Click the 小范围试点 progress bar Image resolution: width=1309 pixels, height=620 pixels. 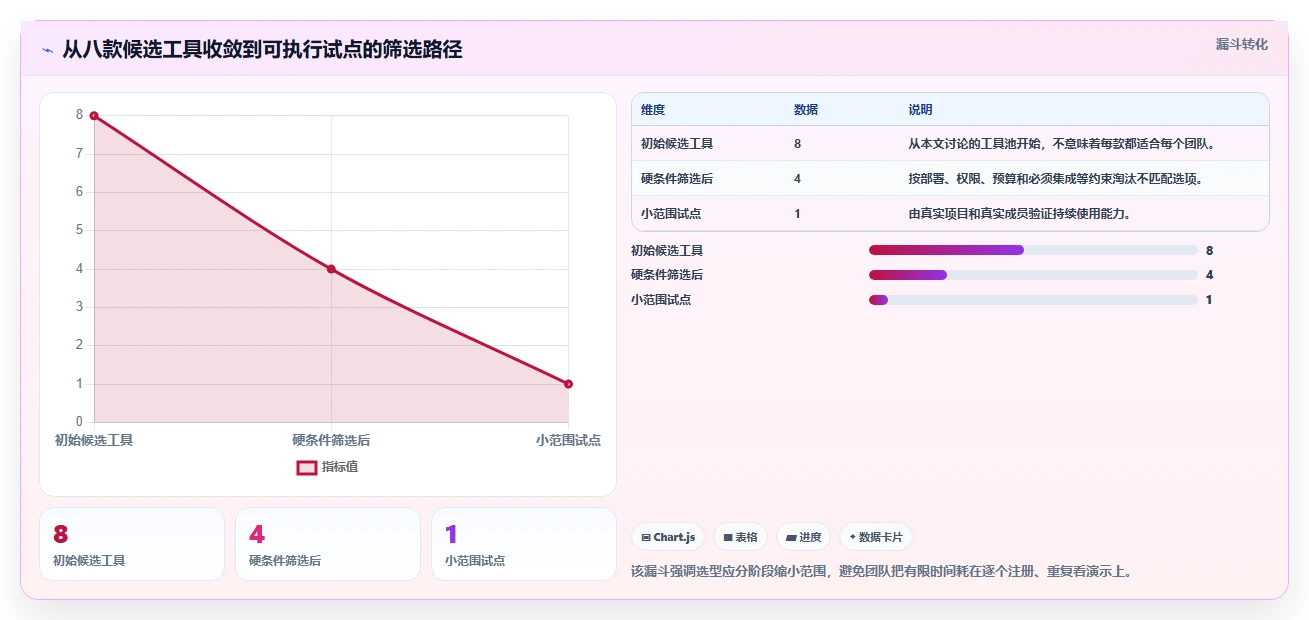tap(1033, 300)
